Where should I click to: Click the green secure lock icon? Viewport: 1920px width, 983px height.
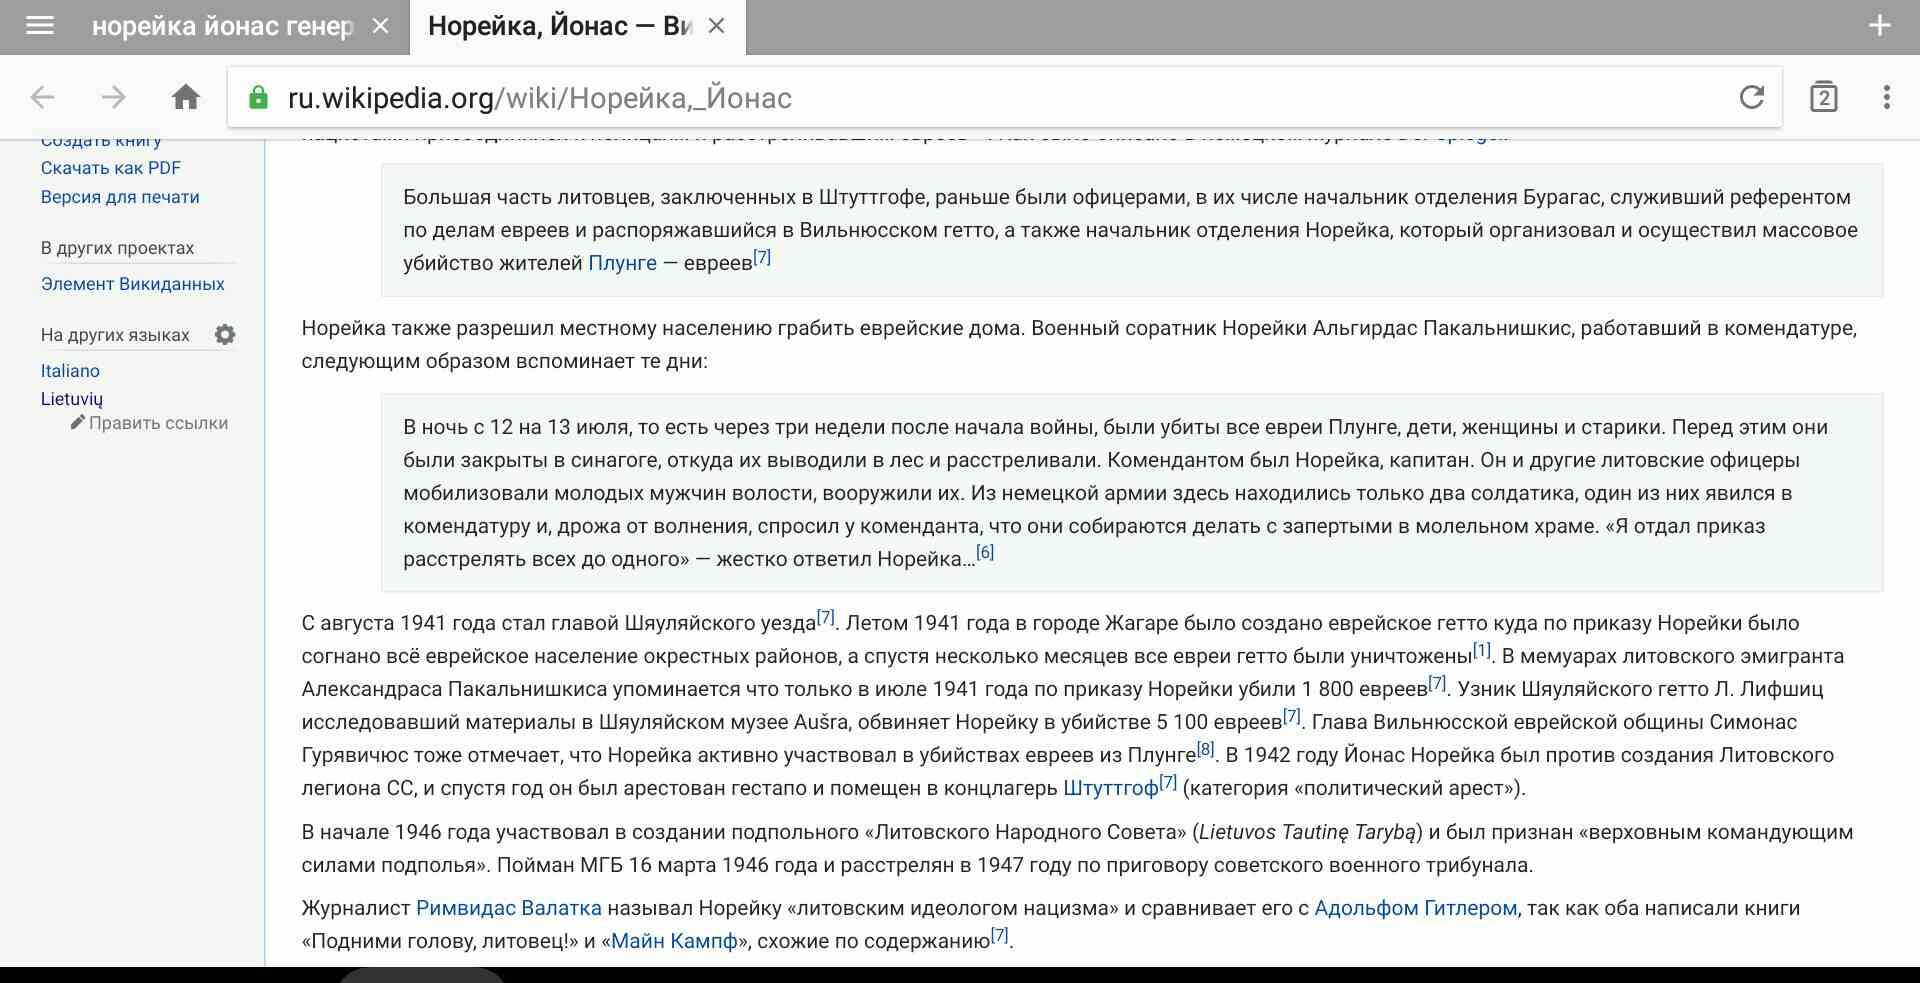click(258, 98)
